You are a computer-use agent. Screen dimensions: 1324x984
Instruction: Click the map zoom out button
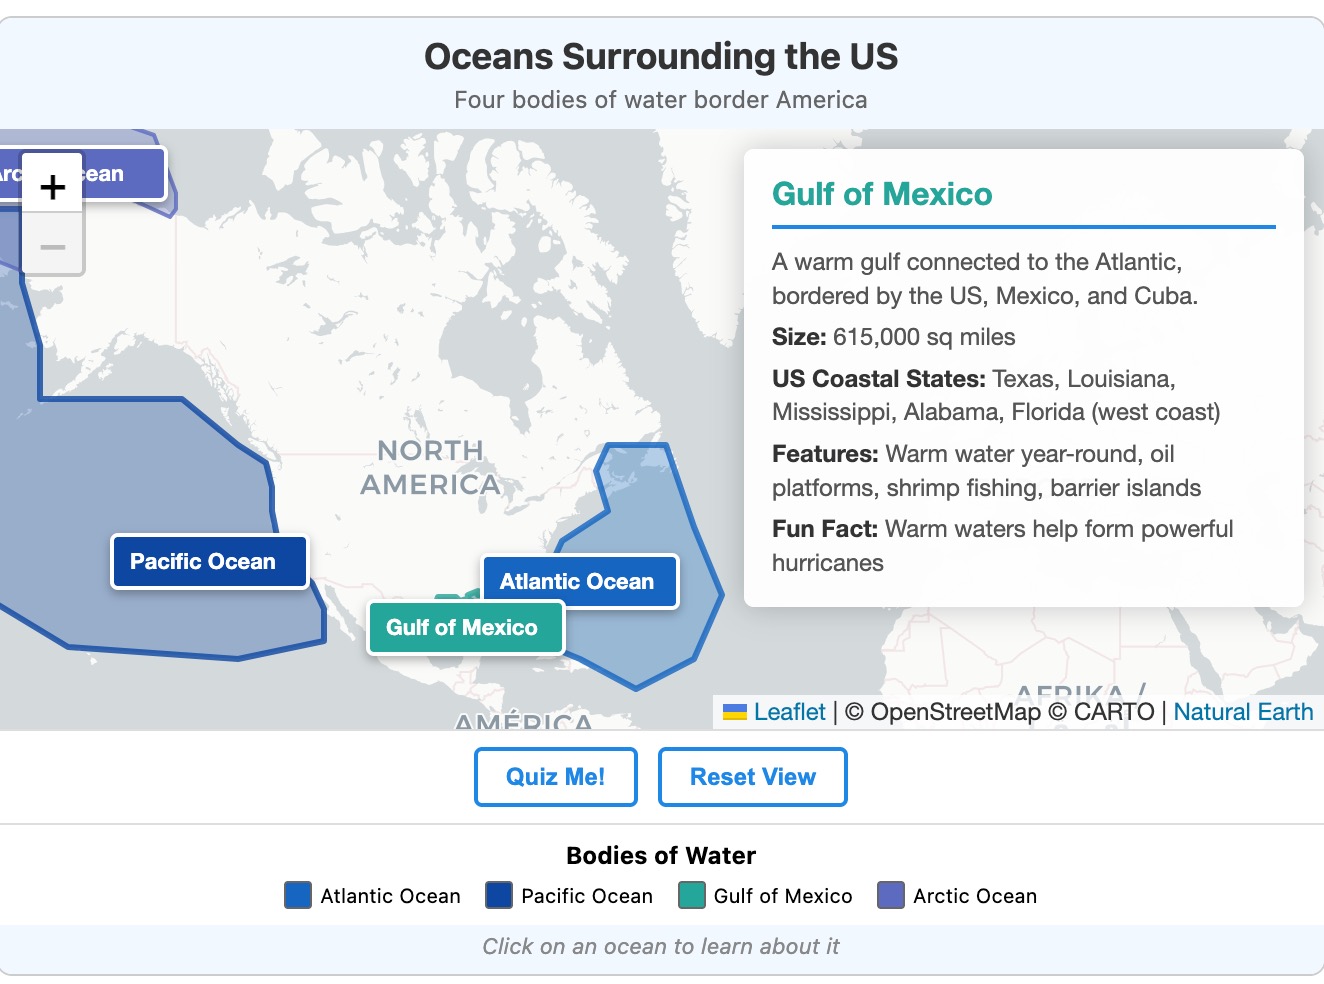(51, 245)
